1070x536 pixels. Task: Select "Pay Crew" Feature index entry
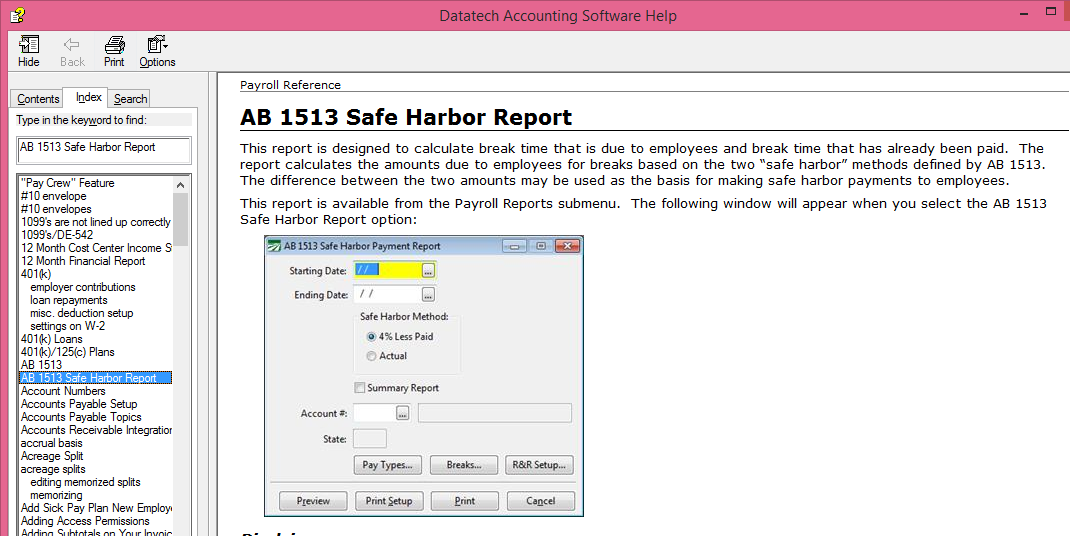coord(68,183)
